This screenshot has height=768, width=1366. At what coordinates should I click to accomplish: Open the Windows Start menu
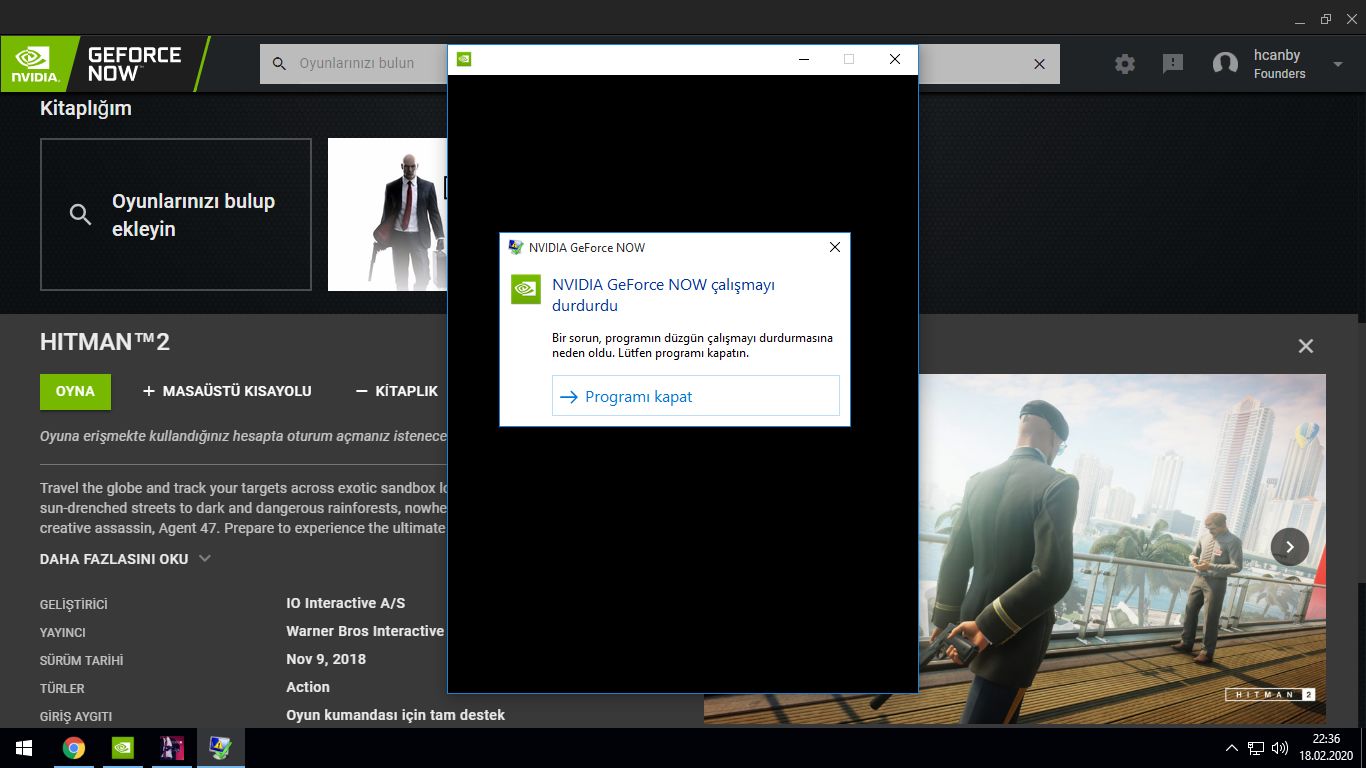click(x=24, y=748)
